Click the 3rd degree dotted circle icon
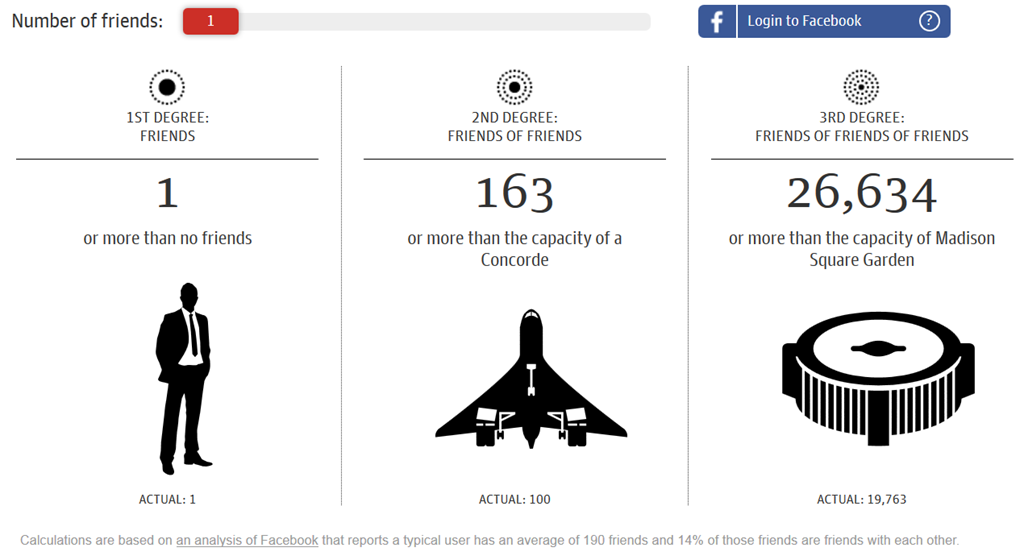1024x560 pixels. click(x=861, y=87)
